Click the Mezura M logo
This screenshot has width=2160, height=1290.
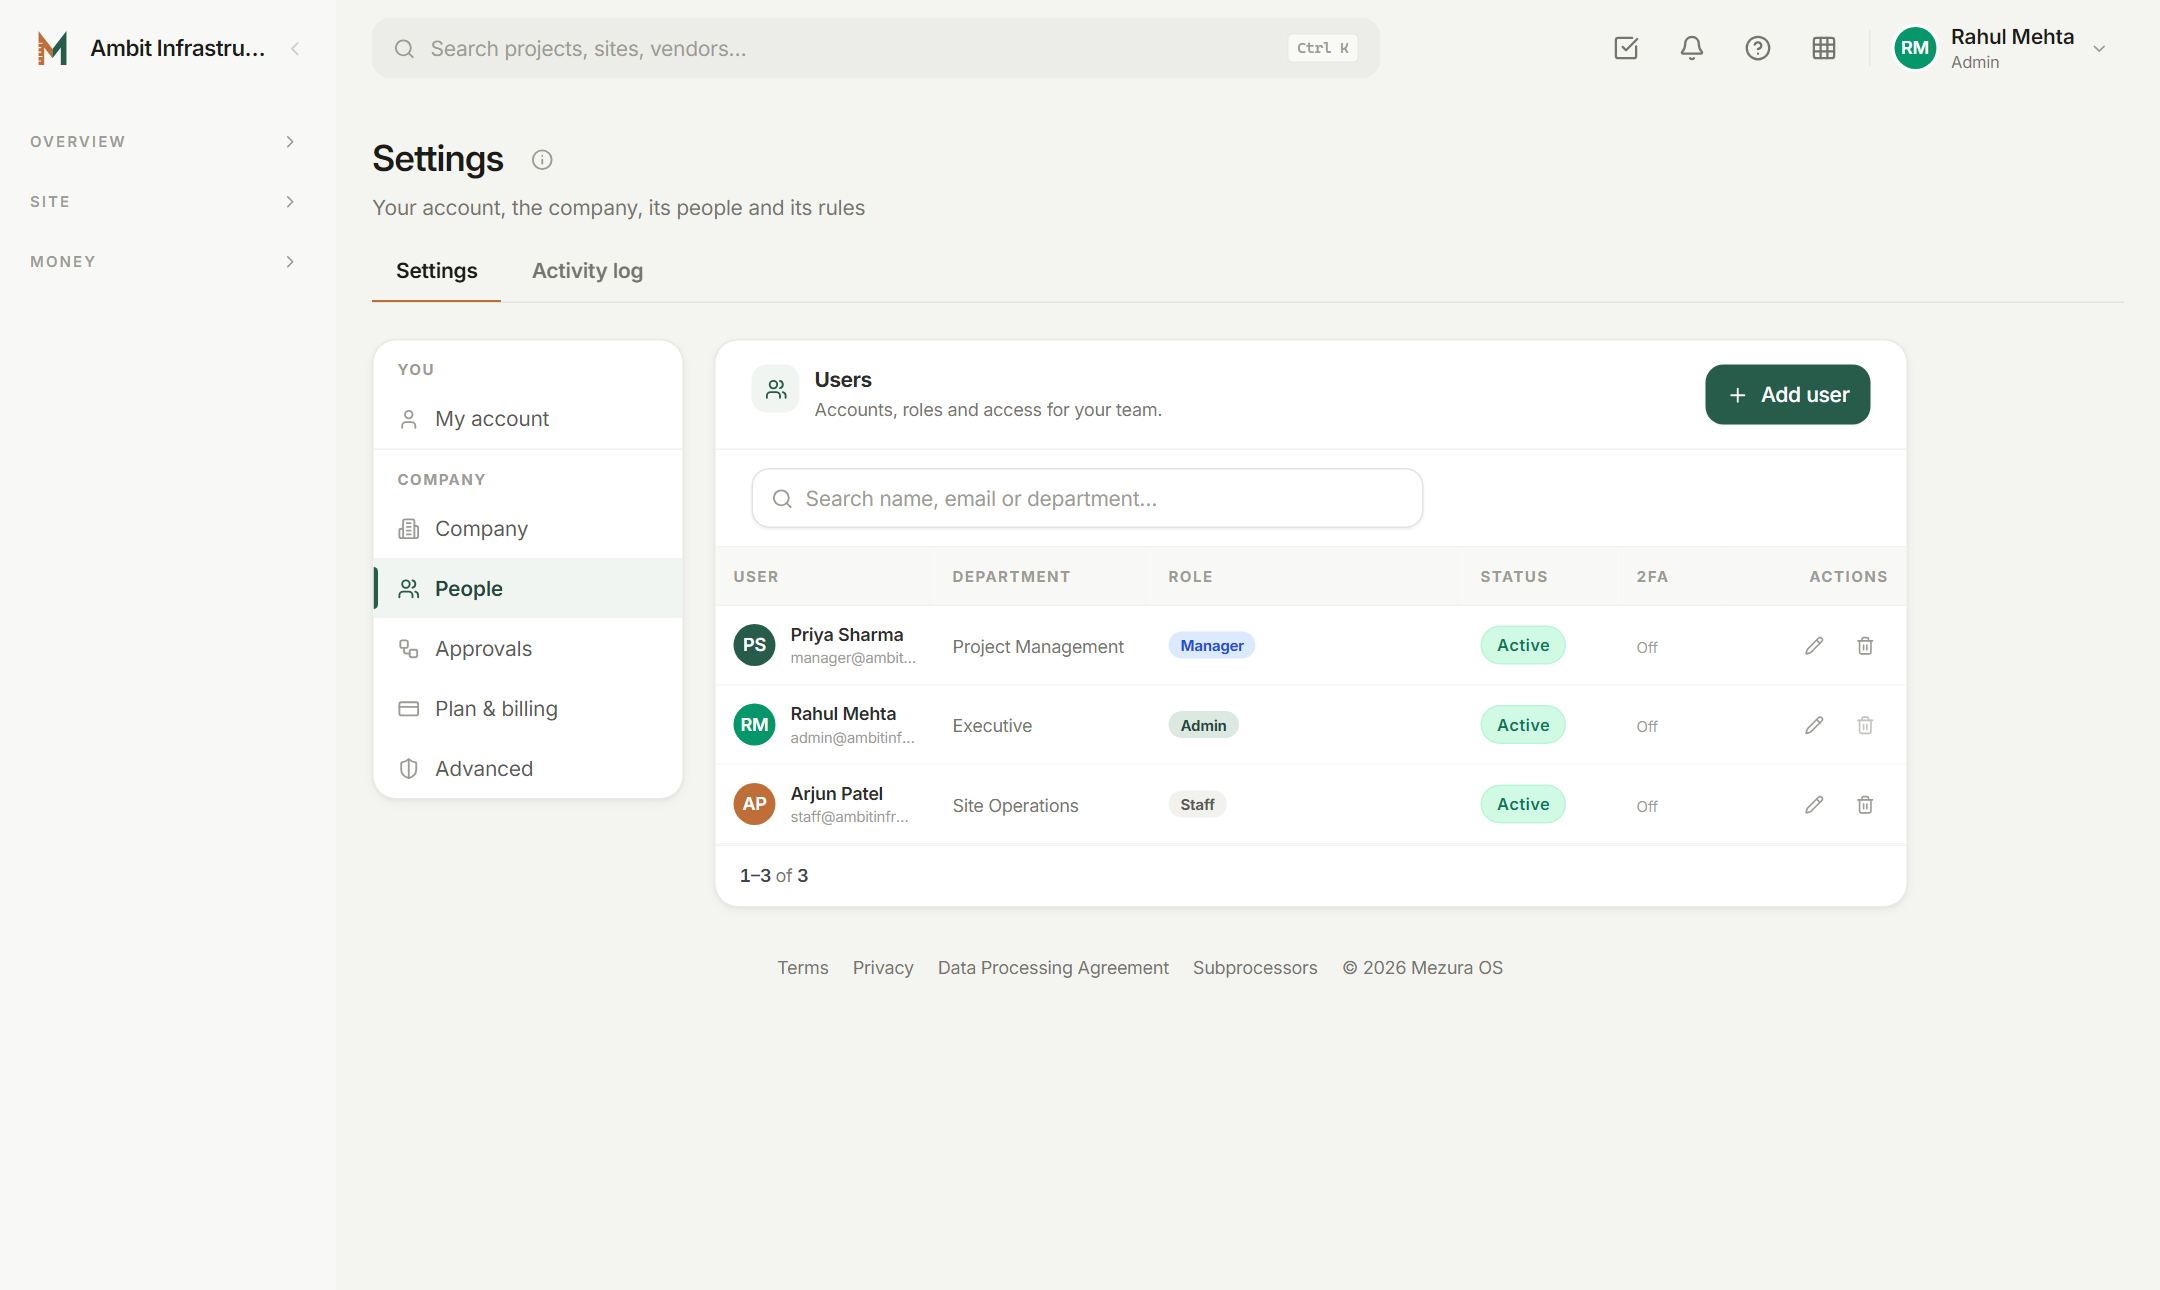coord(52,48)
